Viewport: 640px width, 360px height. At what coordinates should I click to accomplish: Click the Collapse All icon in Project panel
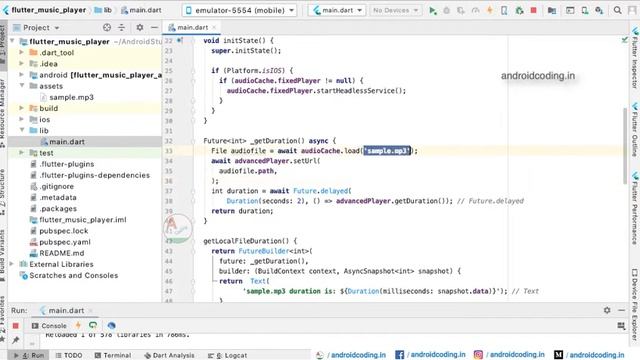coord(122,27)
